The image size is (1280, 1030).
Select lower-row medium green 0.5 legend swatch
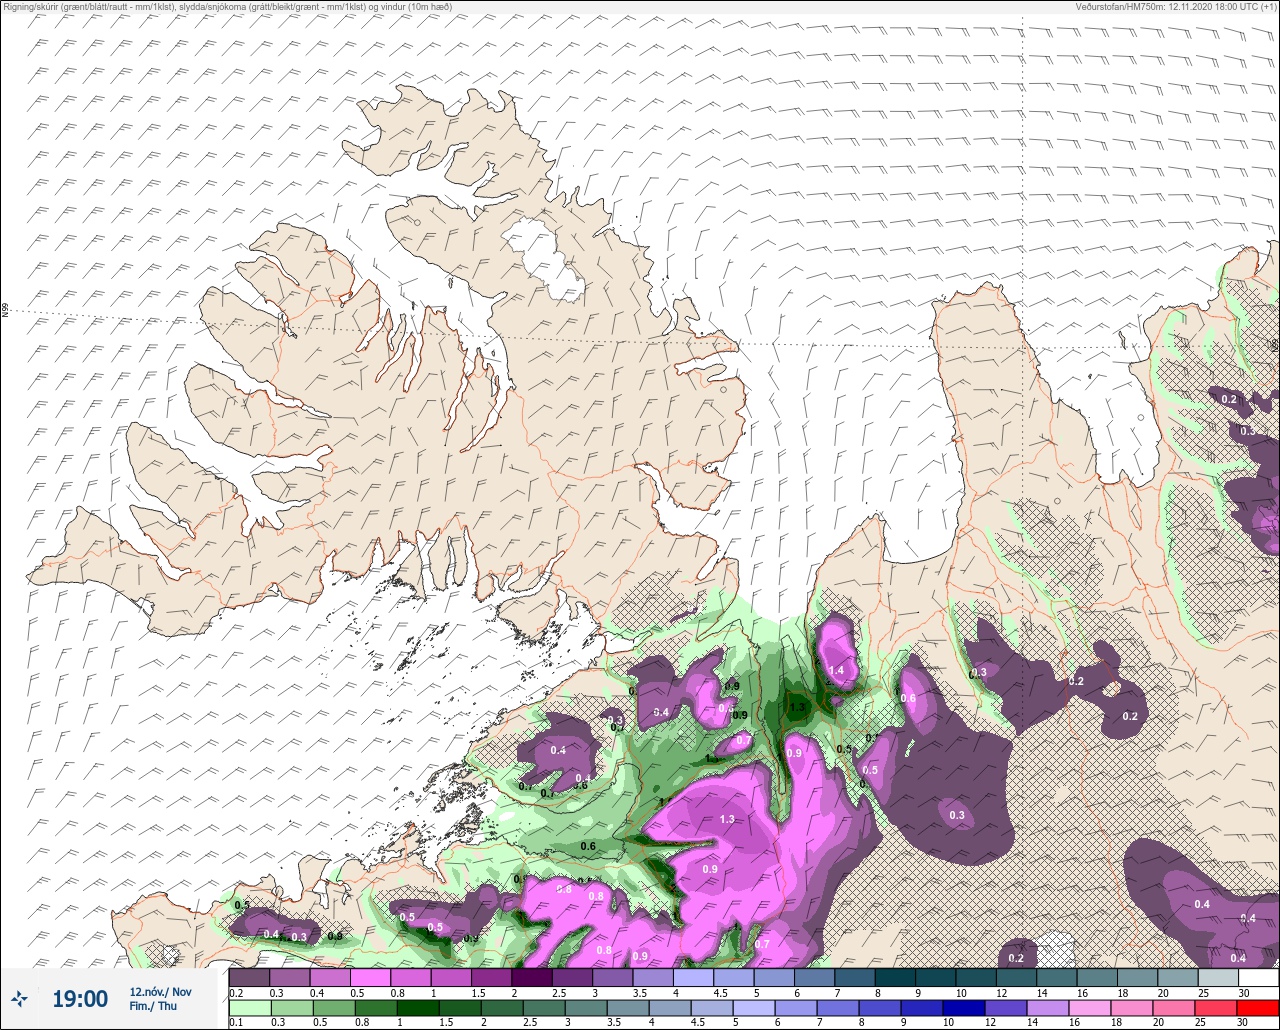tap(334, 1008)
